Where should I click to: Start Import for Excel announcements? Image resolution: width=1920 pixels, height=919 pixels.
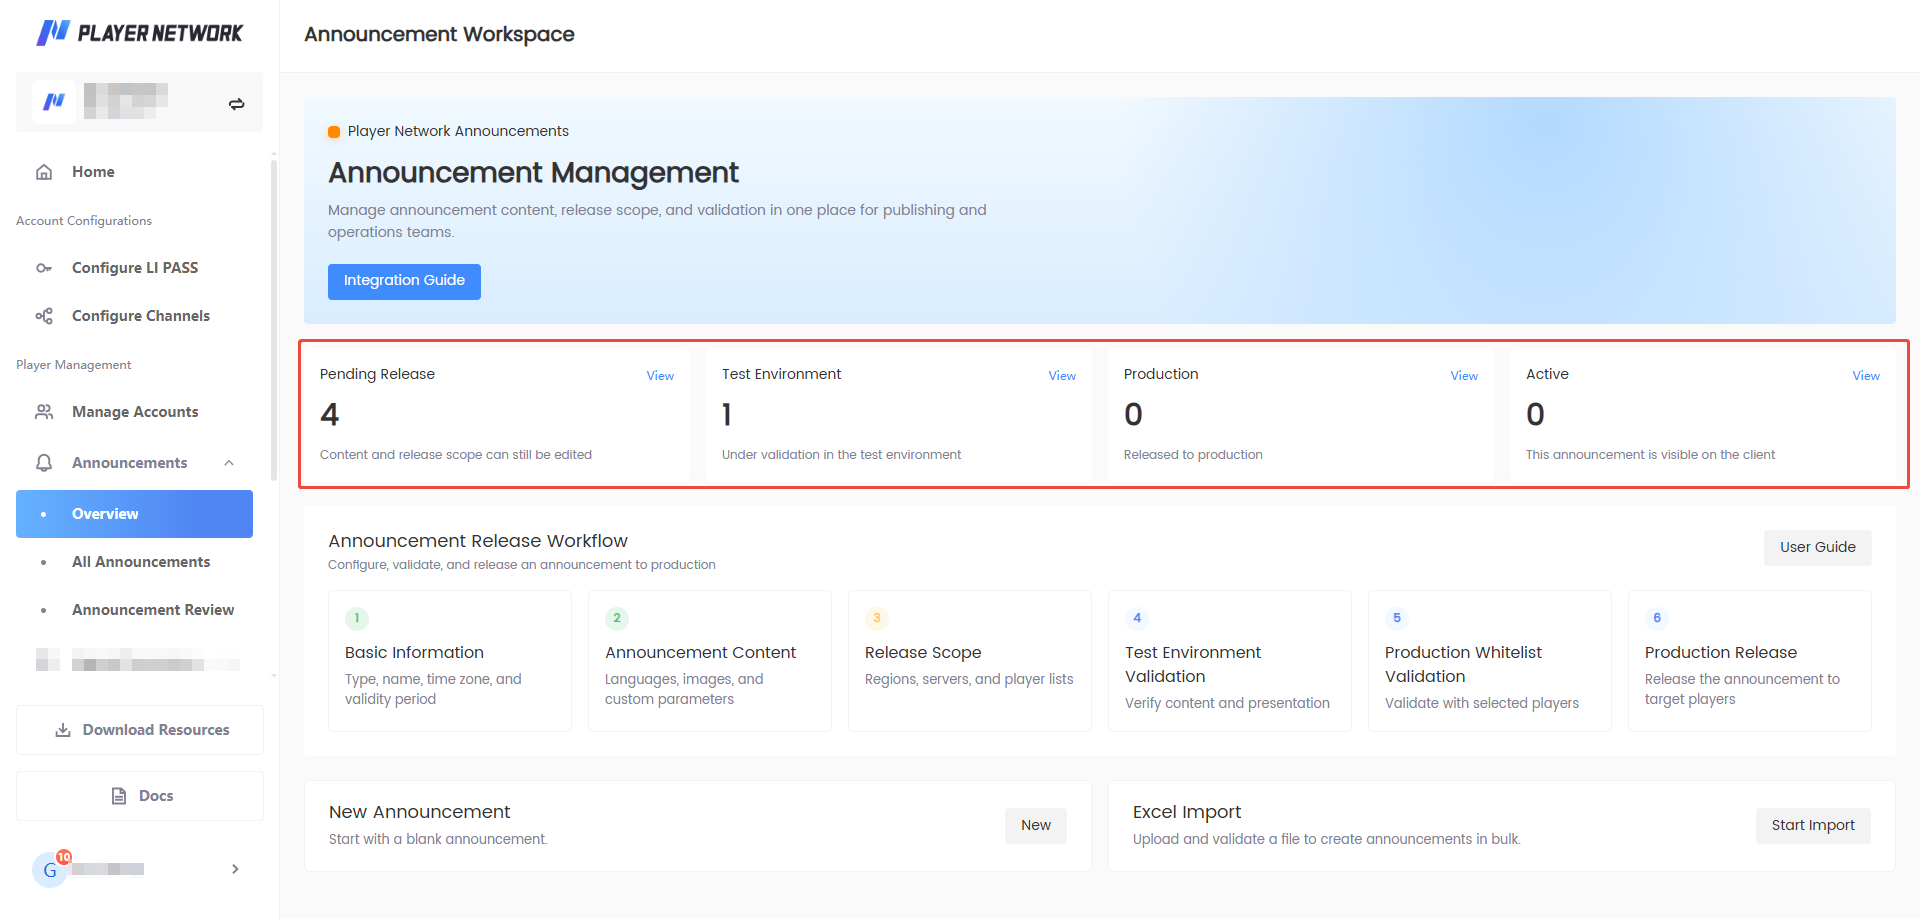pyautogui.click(x=1812, y=825)
